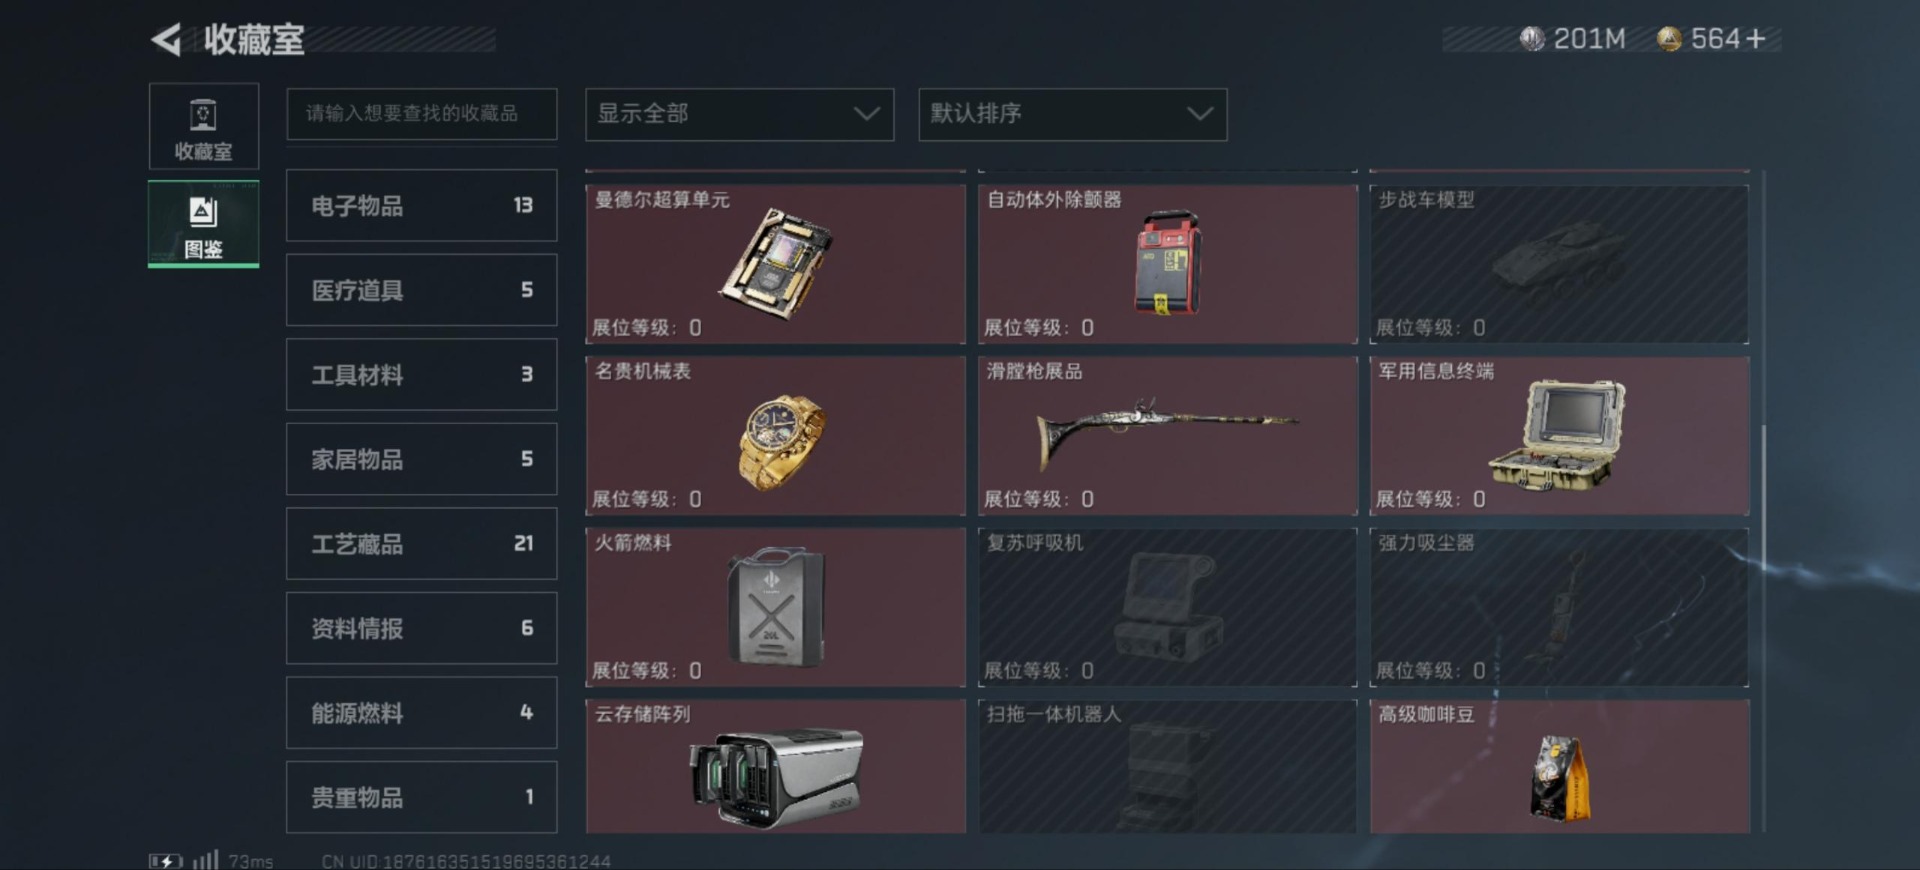Select the gold 名贵机械表 watch

[775, 436]
